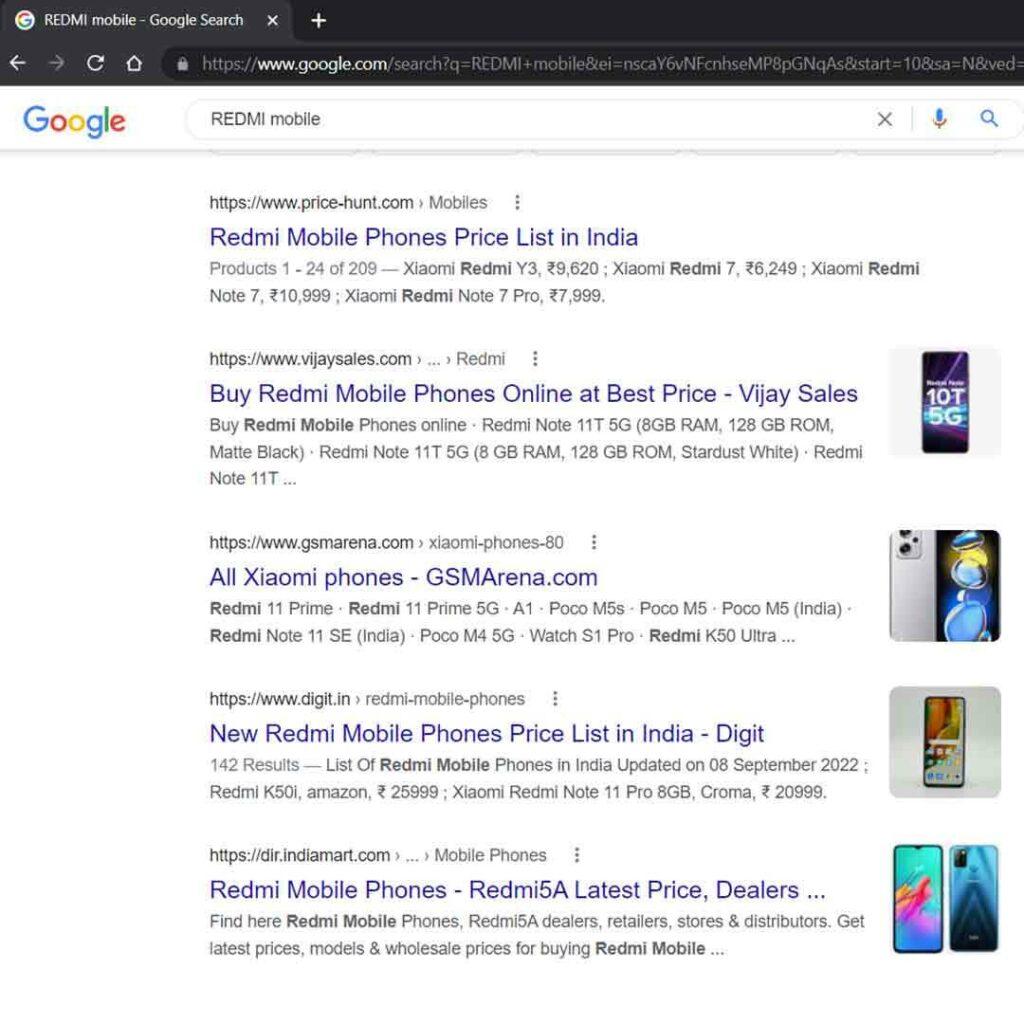Open New Redmi Mobile Phones Price List Digit
This screenshot has width=1024, height=1024.
487,733
